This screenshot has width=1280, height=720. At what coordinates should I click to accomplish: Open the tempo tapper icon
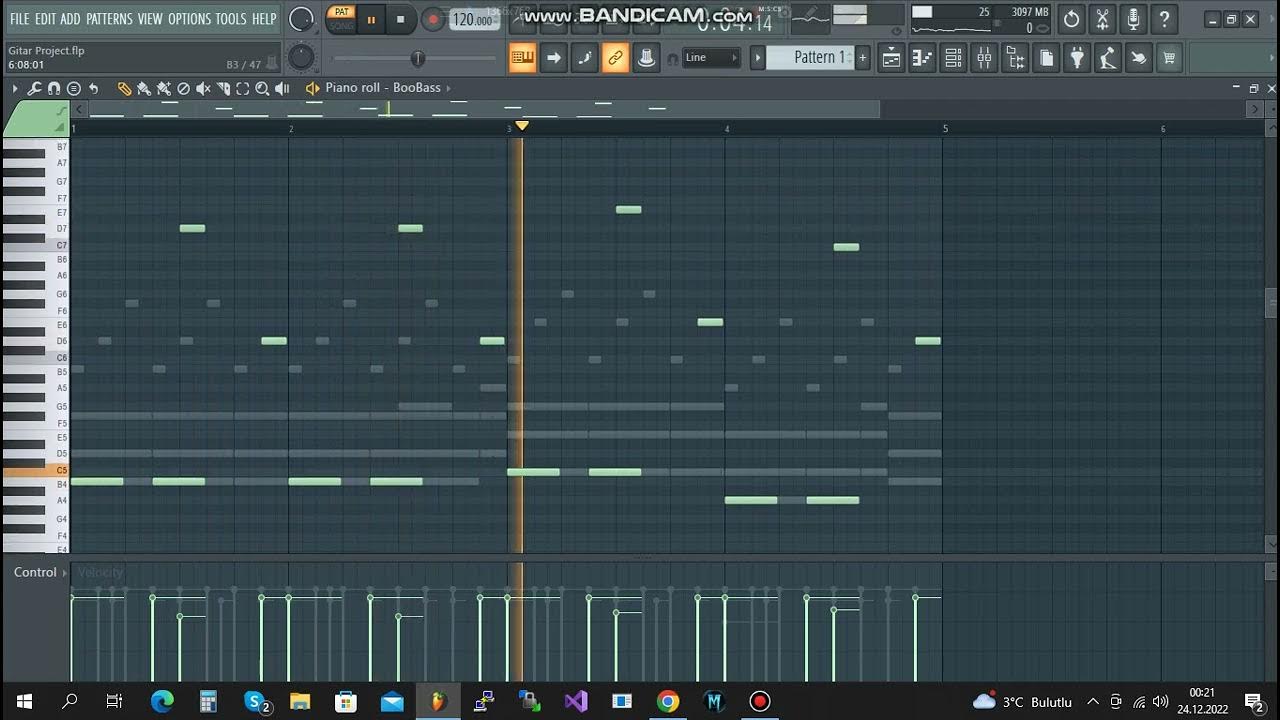pos(1108,58)
